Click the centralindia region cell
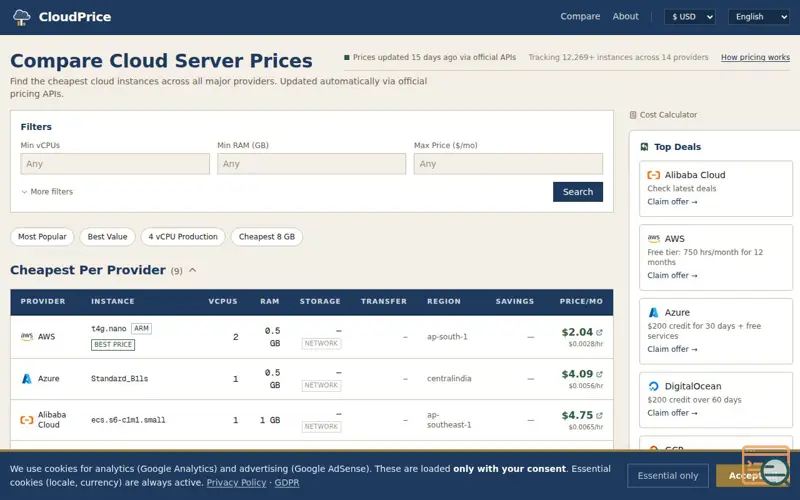 tap(449, 379)
